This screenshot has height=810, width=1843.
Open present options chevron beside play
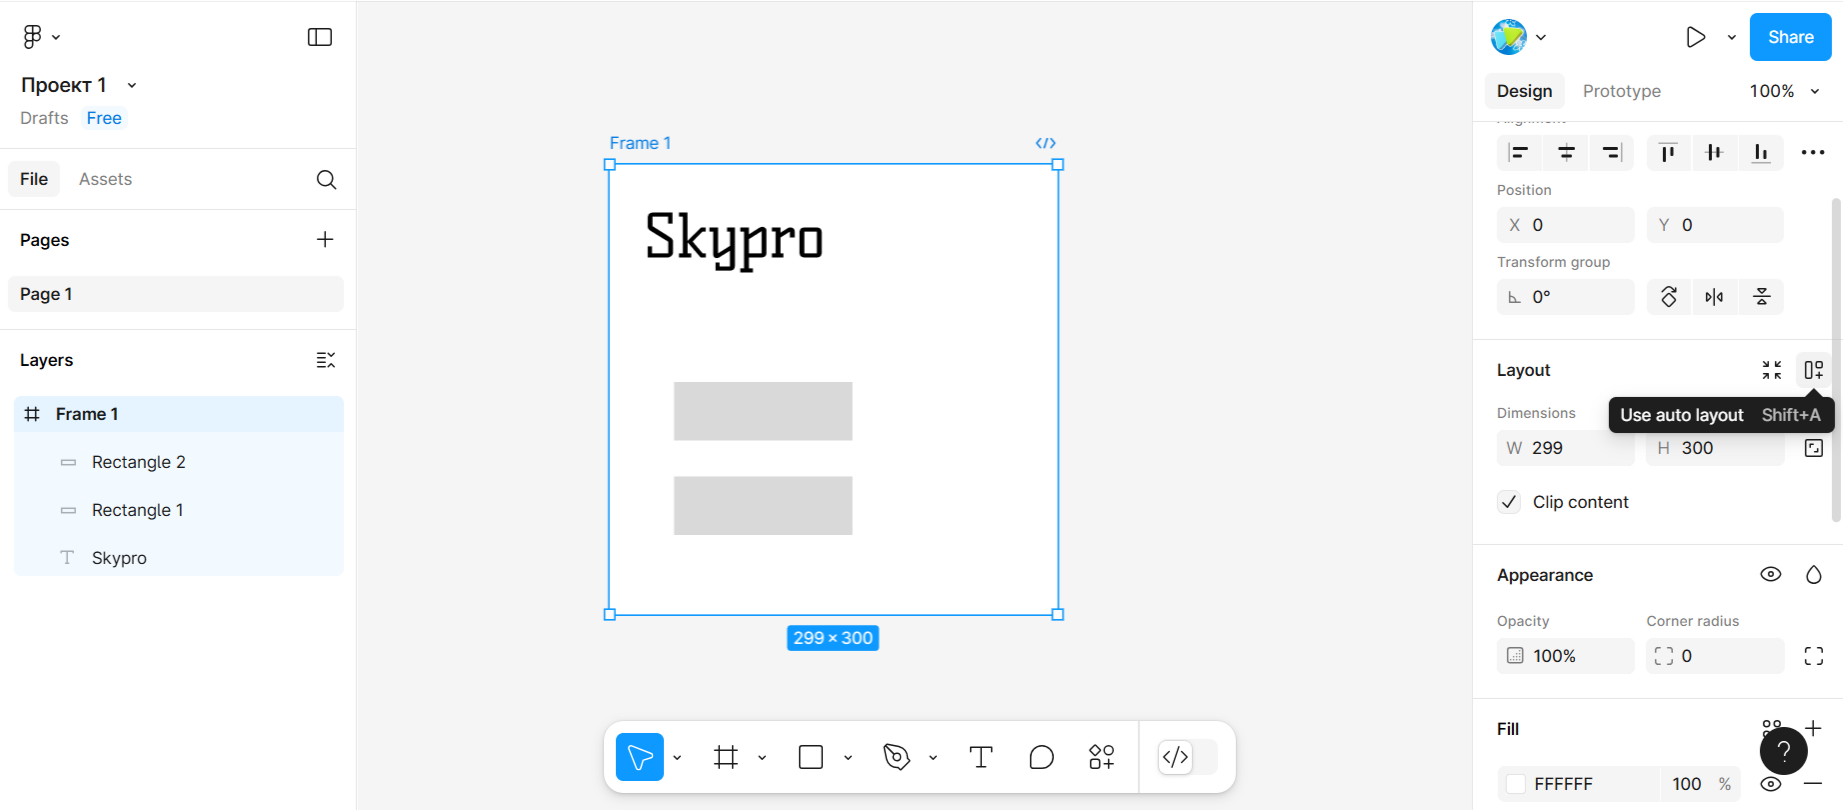1732,37
